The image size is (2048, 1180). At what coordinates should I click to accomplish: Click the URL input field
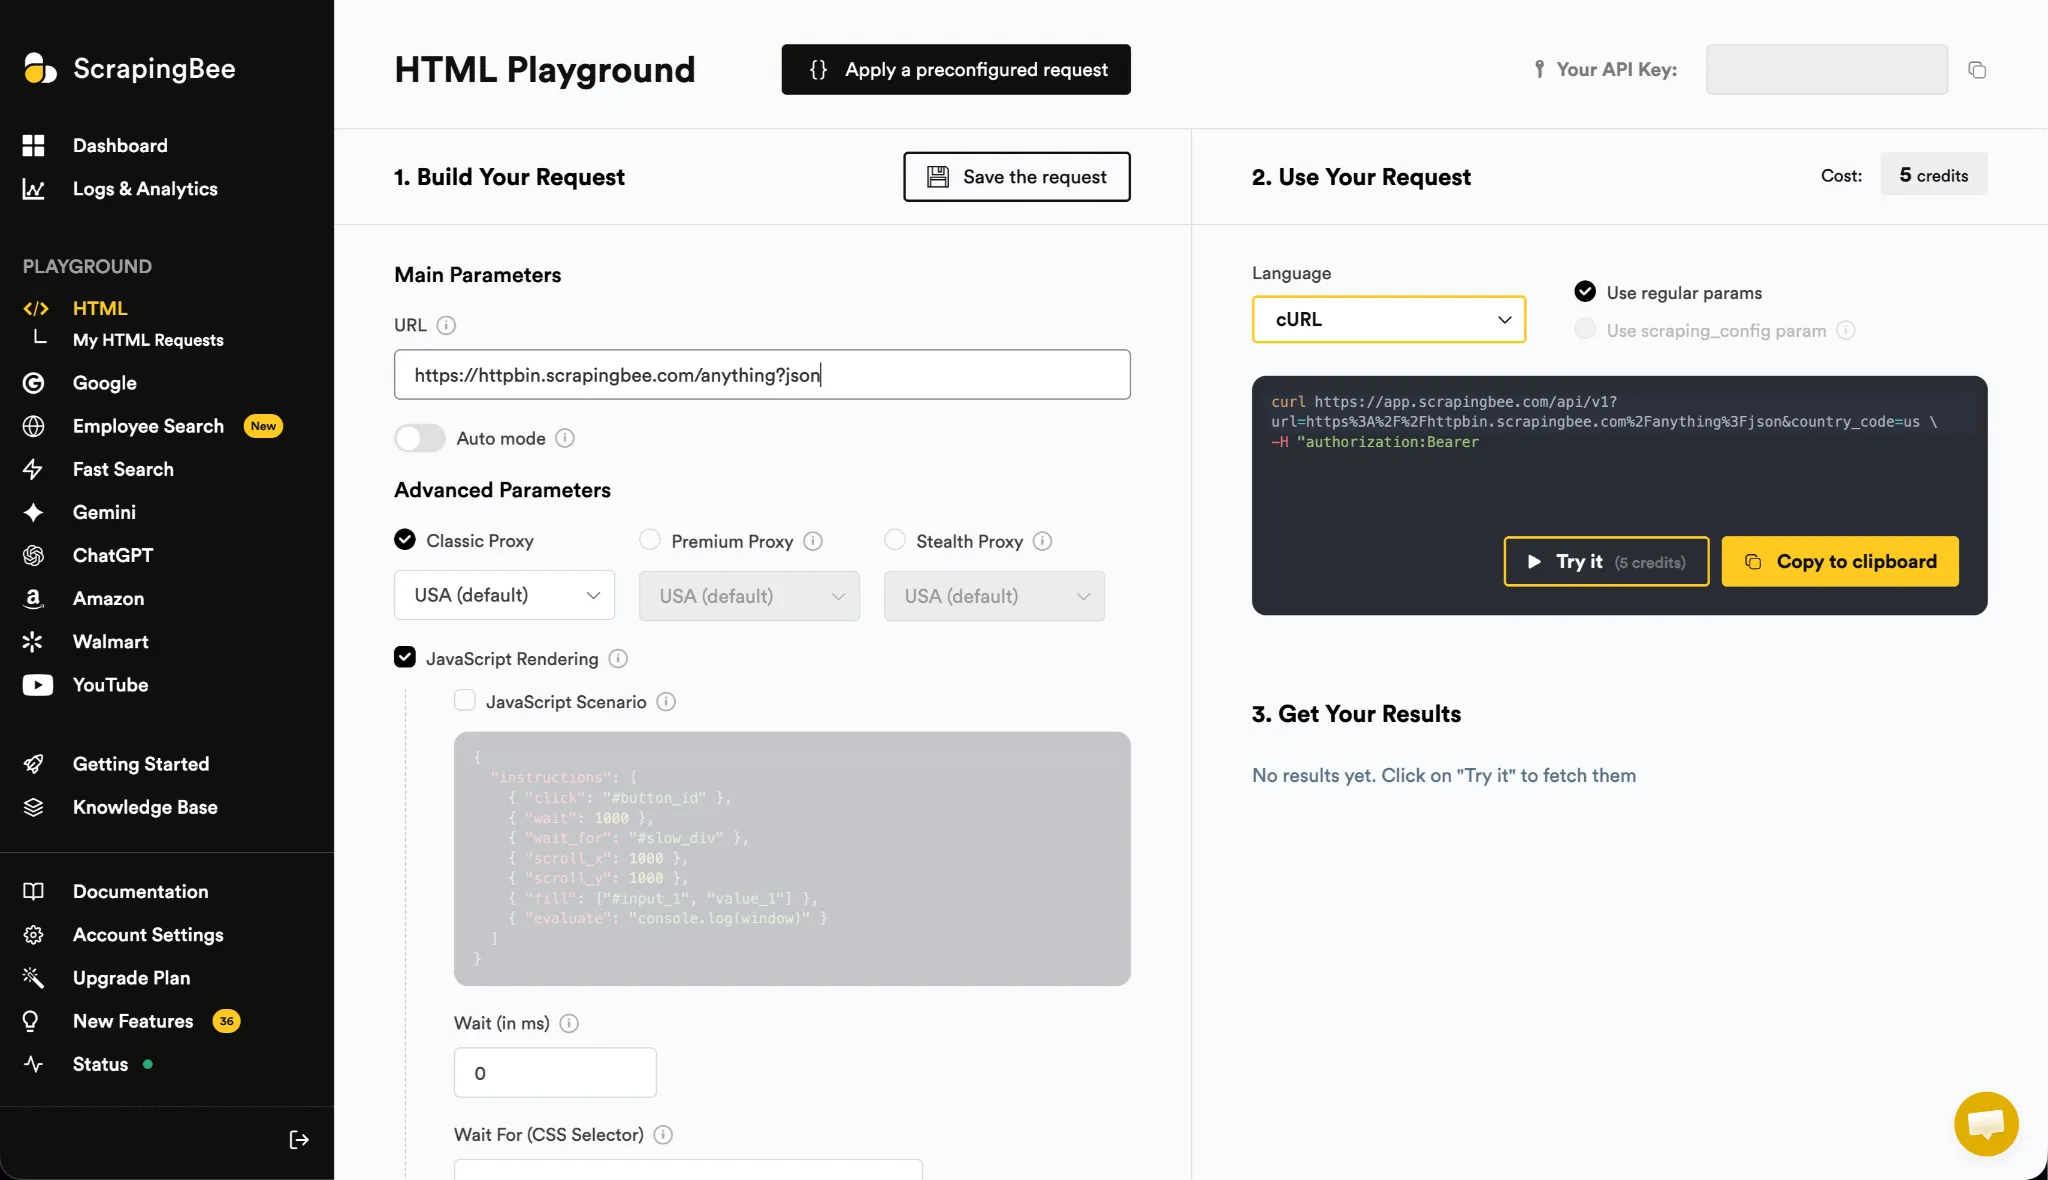tap(762, 375)
